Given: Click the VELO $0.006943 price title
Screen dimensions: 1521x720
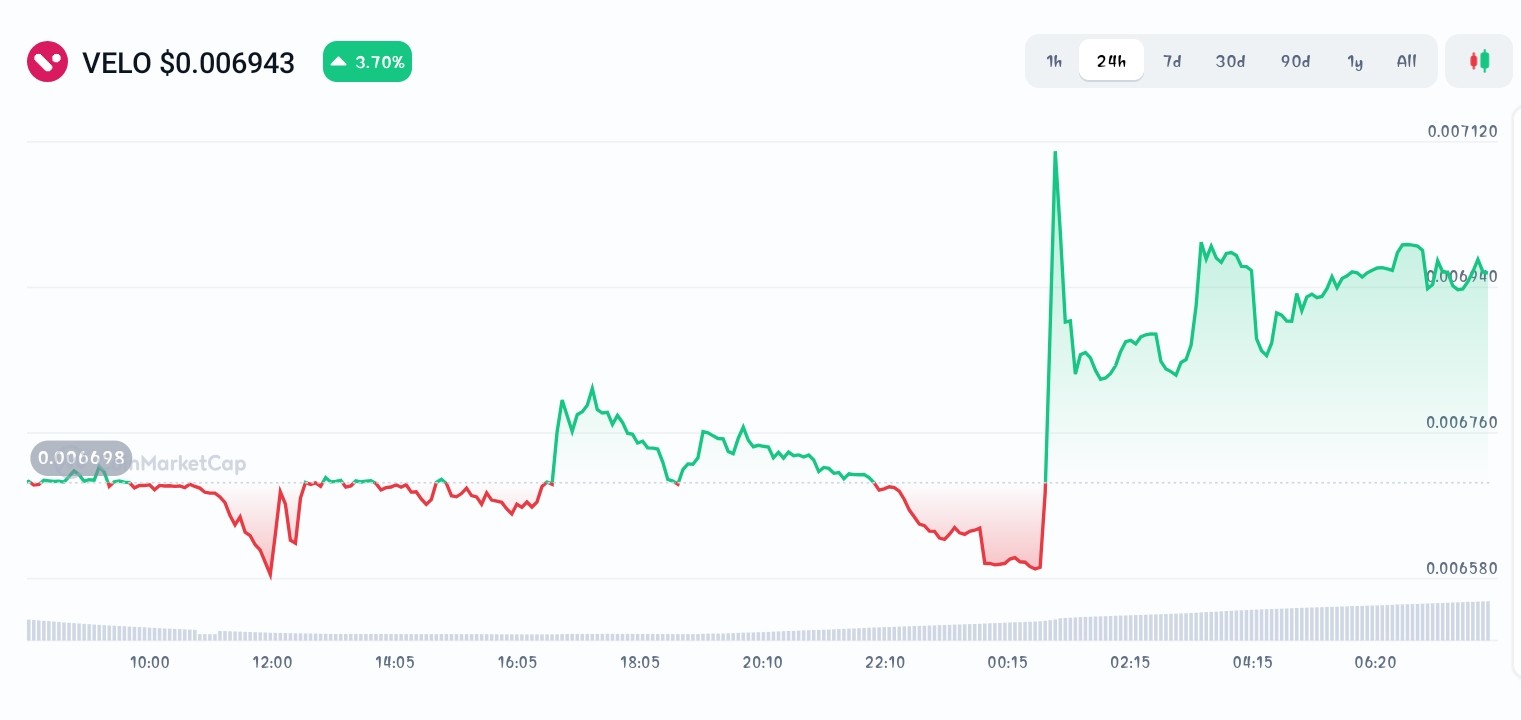Looking at the screenshot, I should (x=188, y=63).
